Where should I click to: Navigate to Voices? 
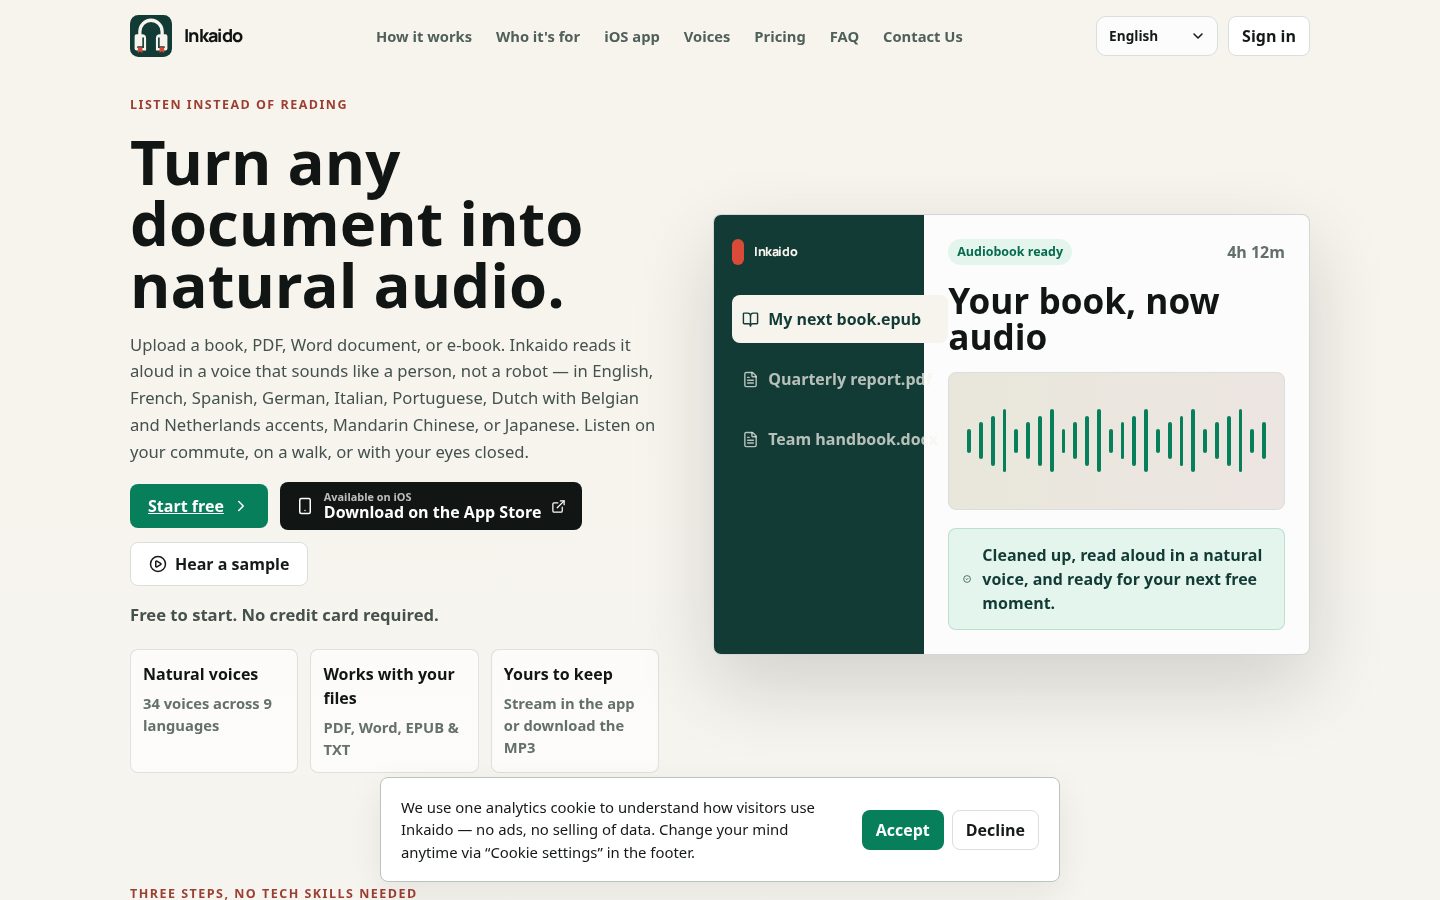(x=707, y=37)
